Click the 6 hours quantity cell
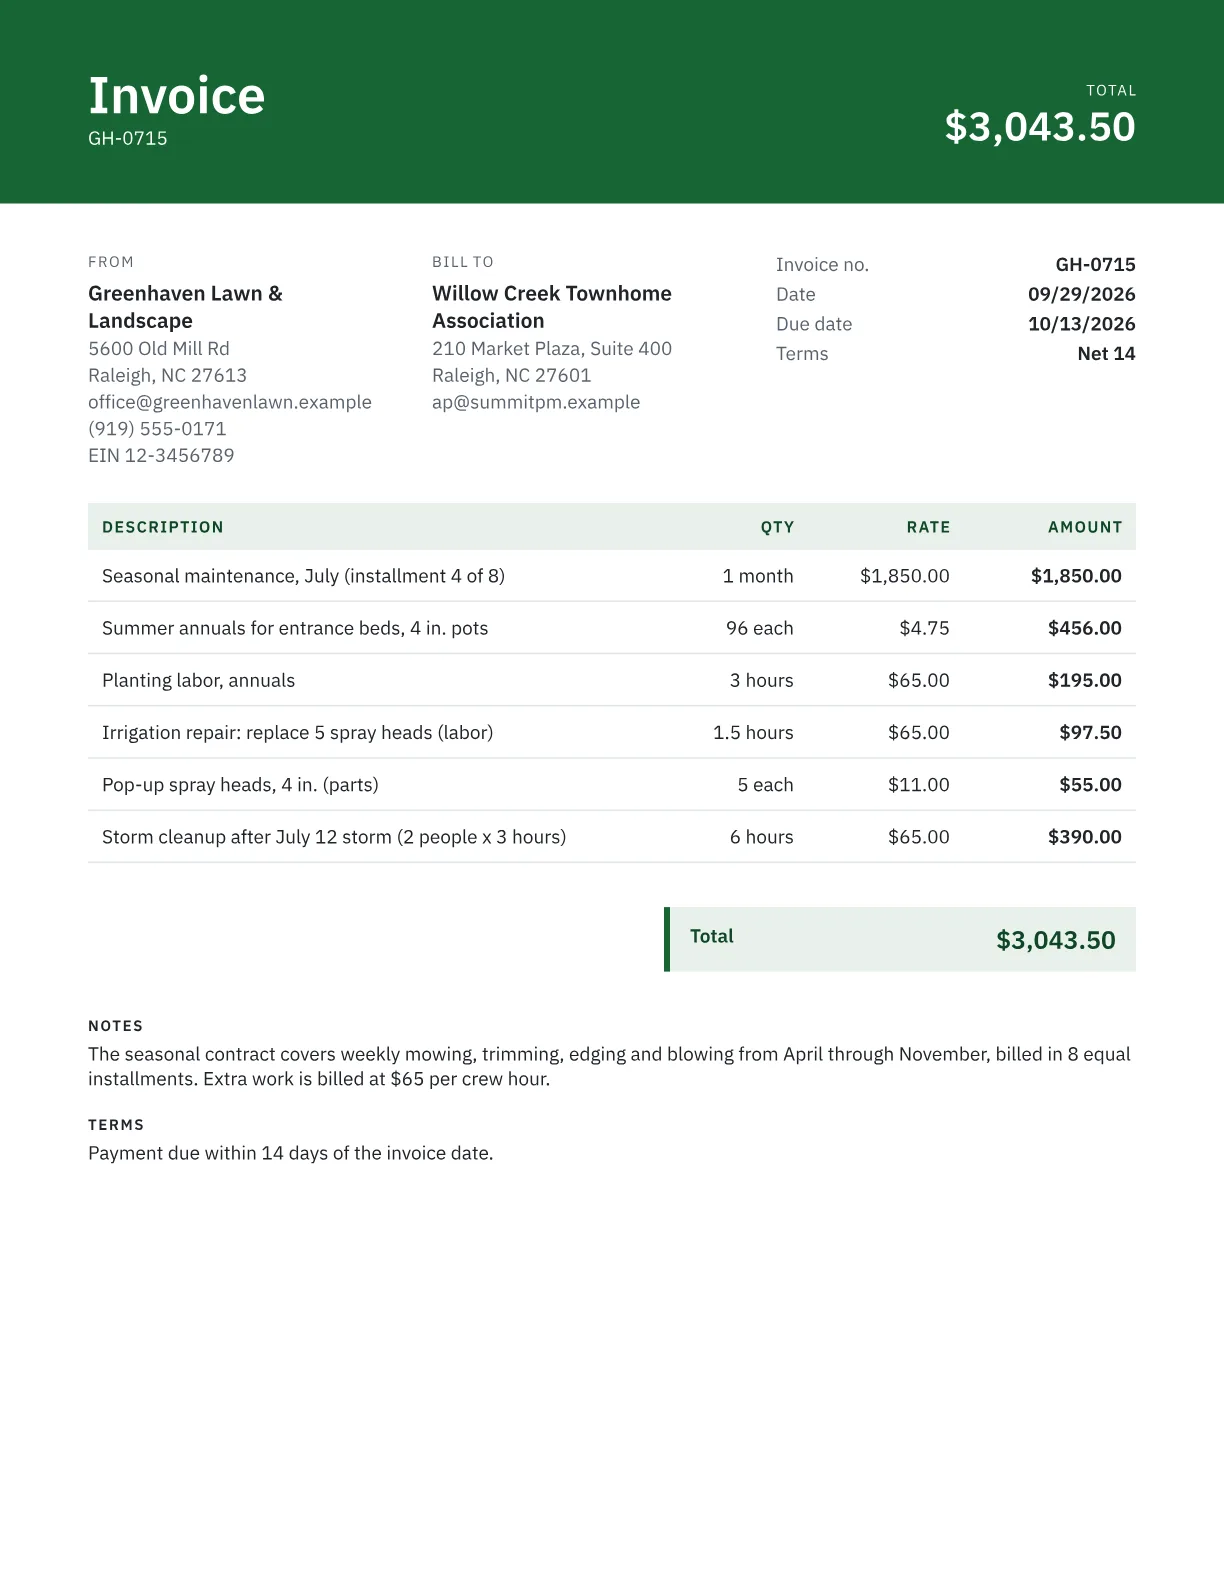This screenshot has height=1584, width=1224. 762,837
